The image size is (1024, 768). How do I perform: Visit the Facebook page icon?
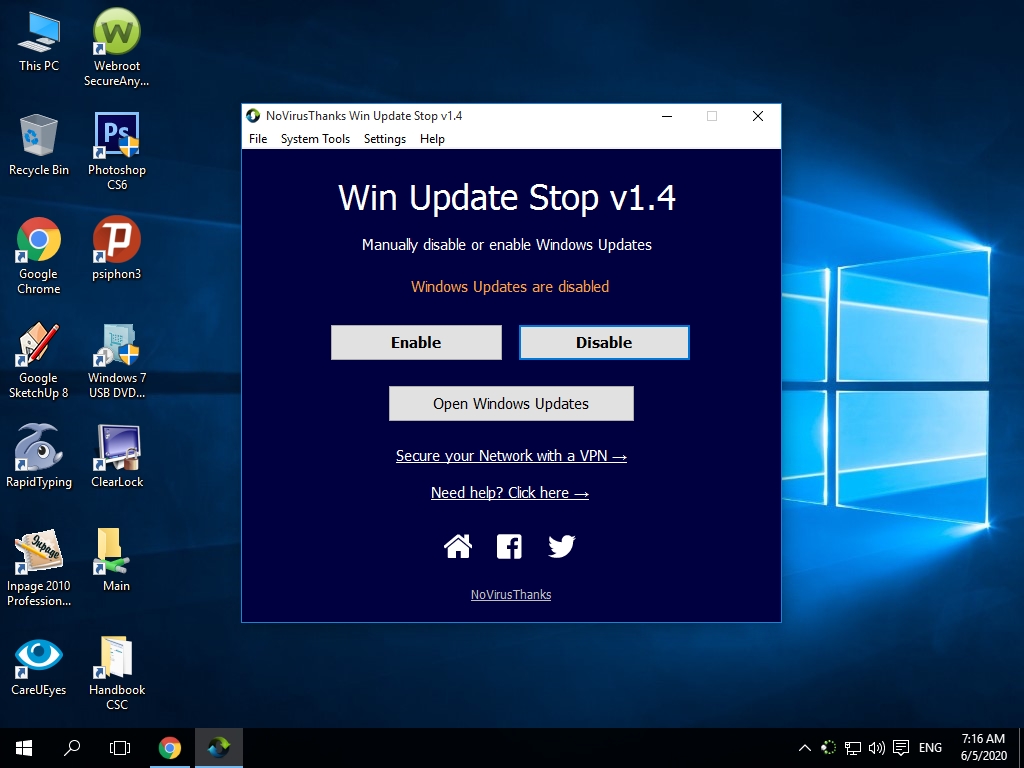(509, 546)
